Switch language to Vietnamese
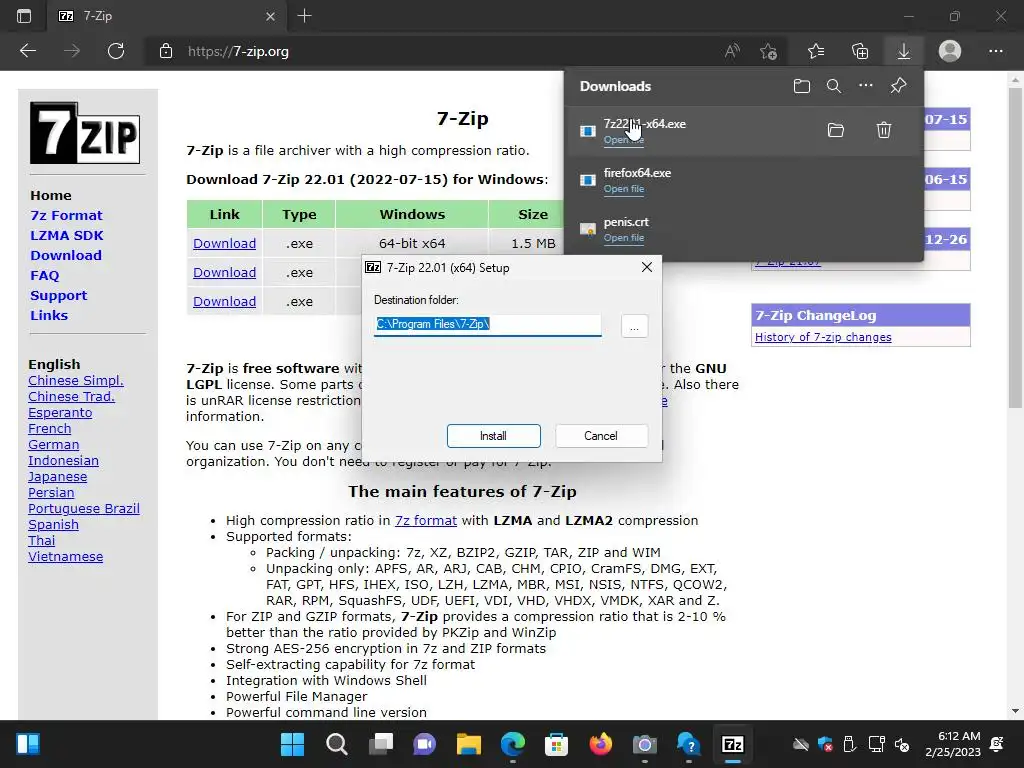 pos(65,556)
